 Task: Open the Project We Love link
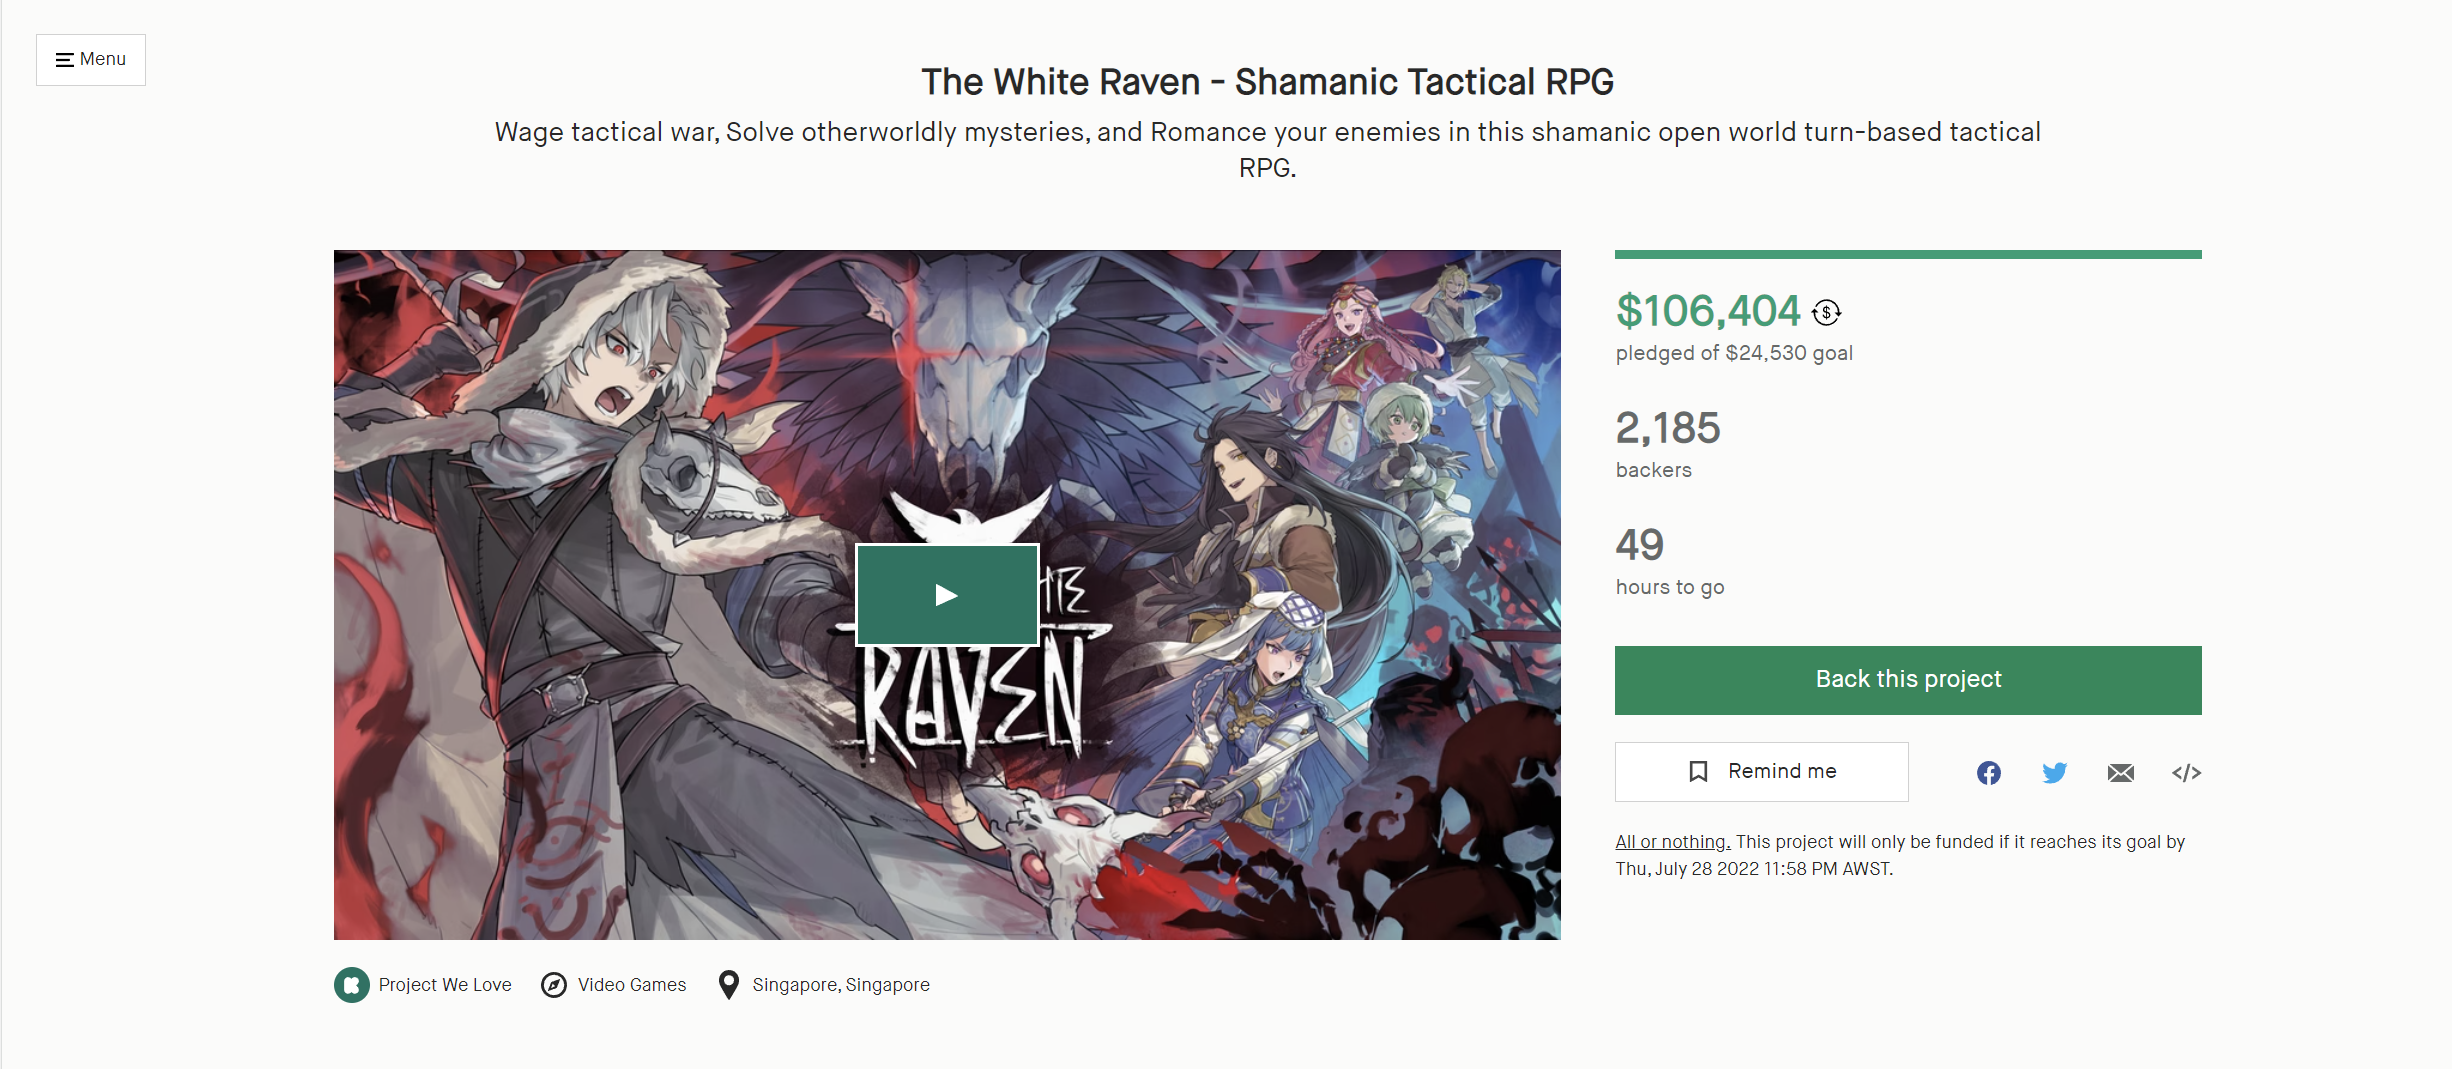pos(445,985)
